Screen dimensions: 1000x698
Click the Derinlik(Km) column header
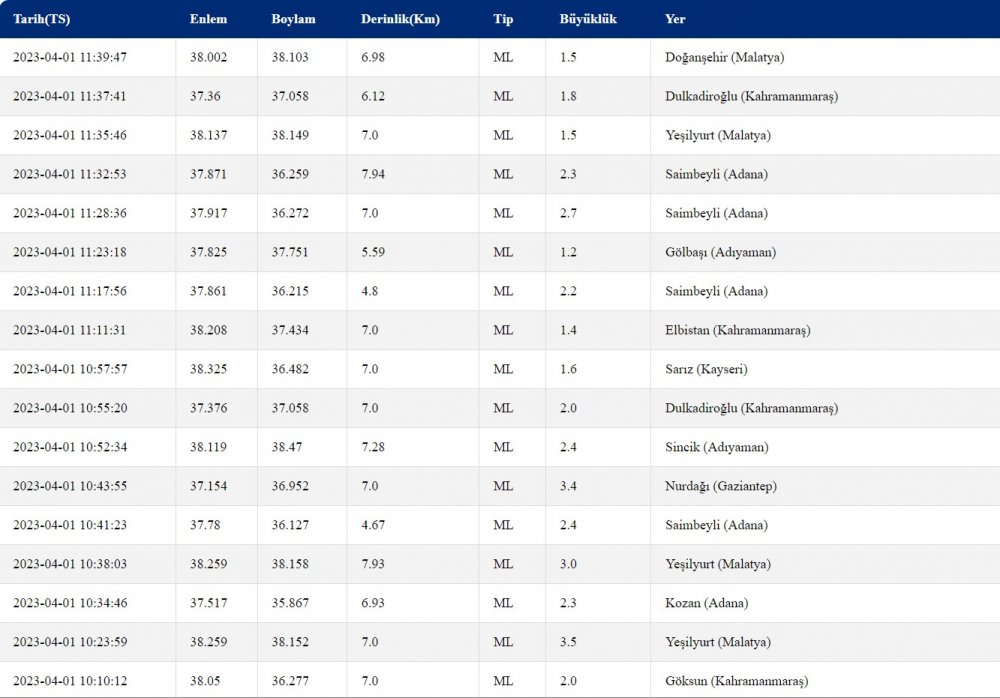(400, 19)
